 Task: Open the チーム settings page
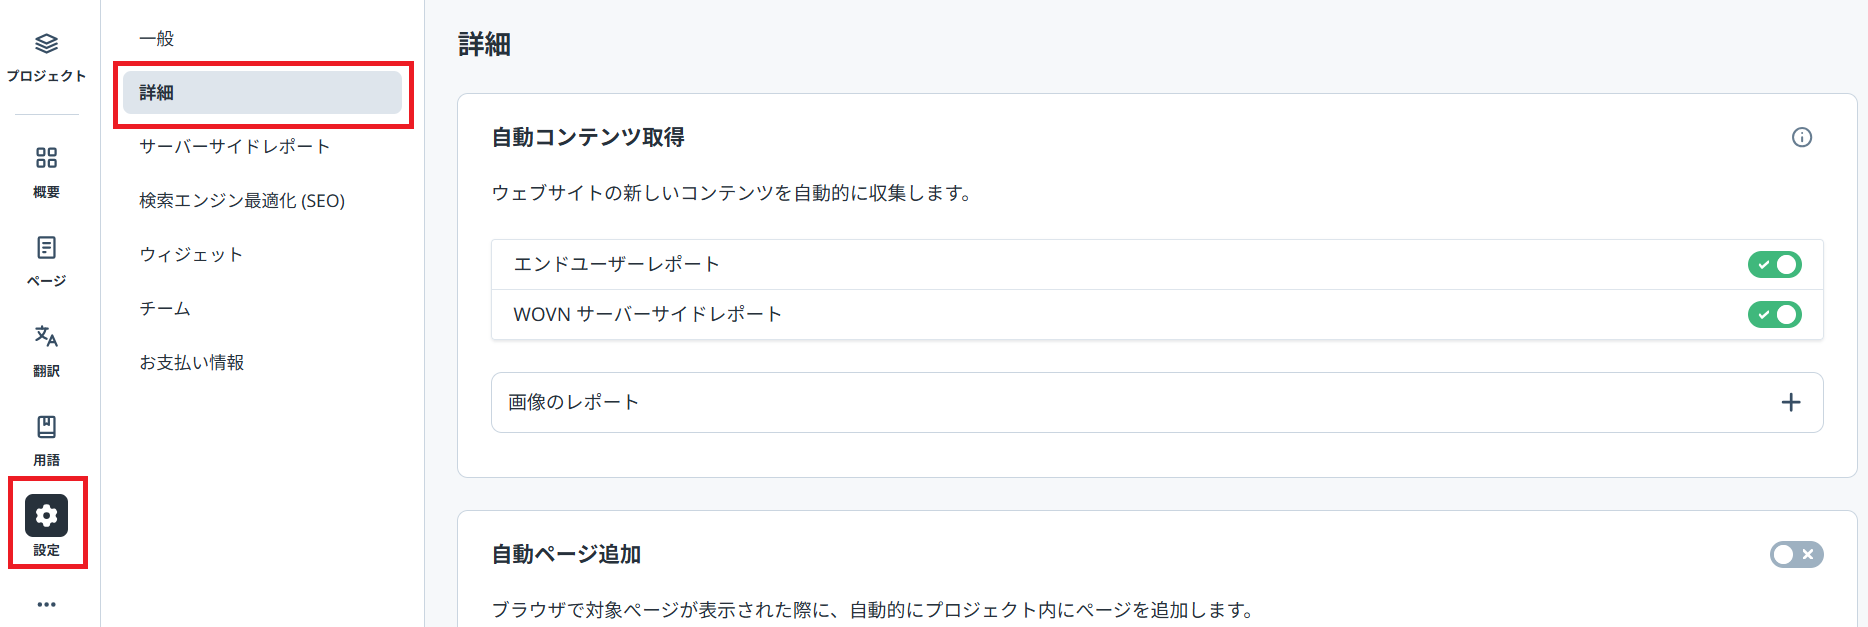(165, 308)
